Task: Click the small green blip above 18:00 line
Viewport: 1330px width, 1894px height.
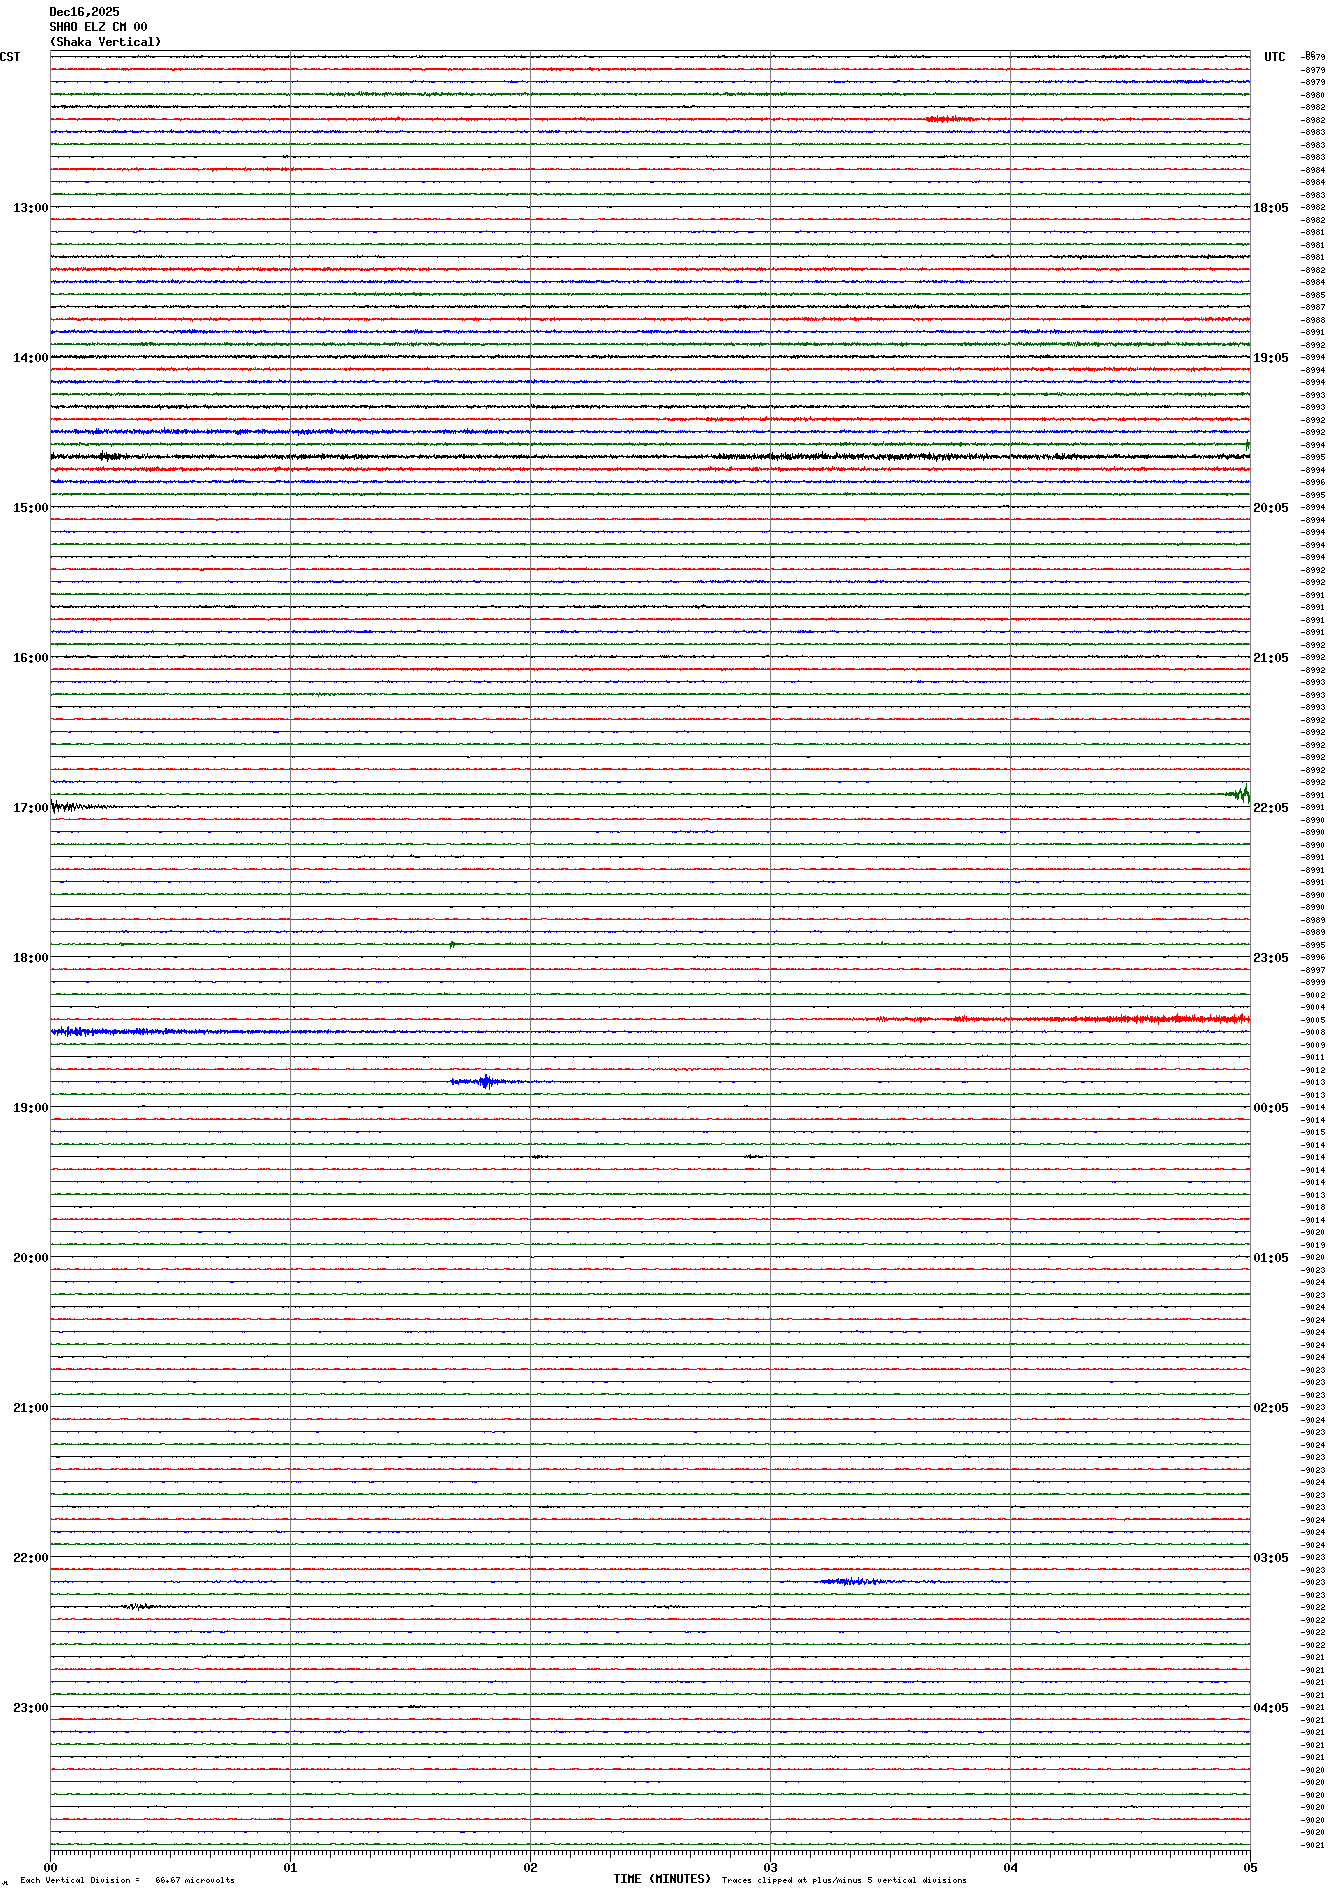Action: (x=452, y=944)
